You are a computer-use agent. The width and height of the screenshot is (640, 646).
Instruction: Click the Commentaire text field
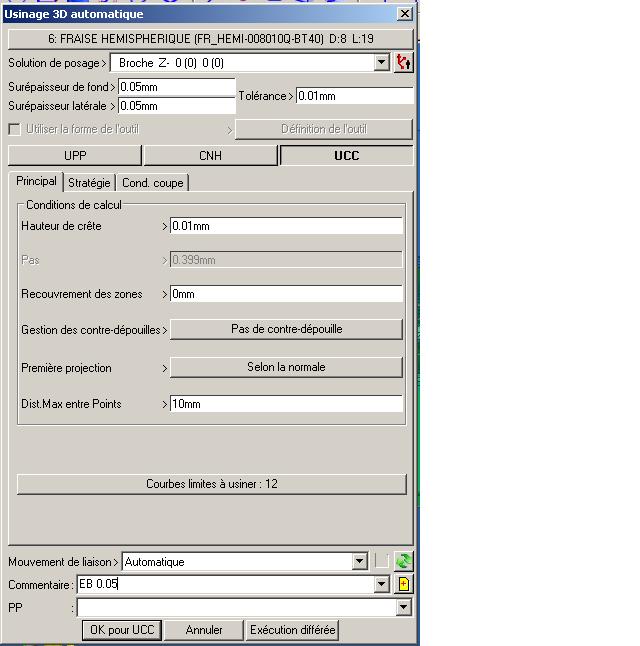click(x=225, y=584)
